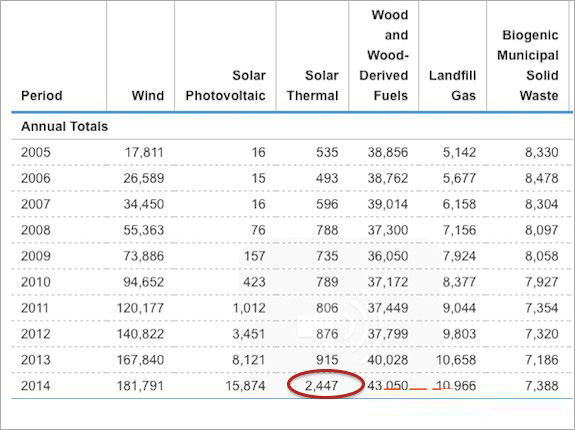Select the 2006 Landfill Gas value 5,677
The height and width of the screenshot is (430, 575).
(459, 178)
